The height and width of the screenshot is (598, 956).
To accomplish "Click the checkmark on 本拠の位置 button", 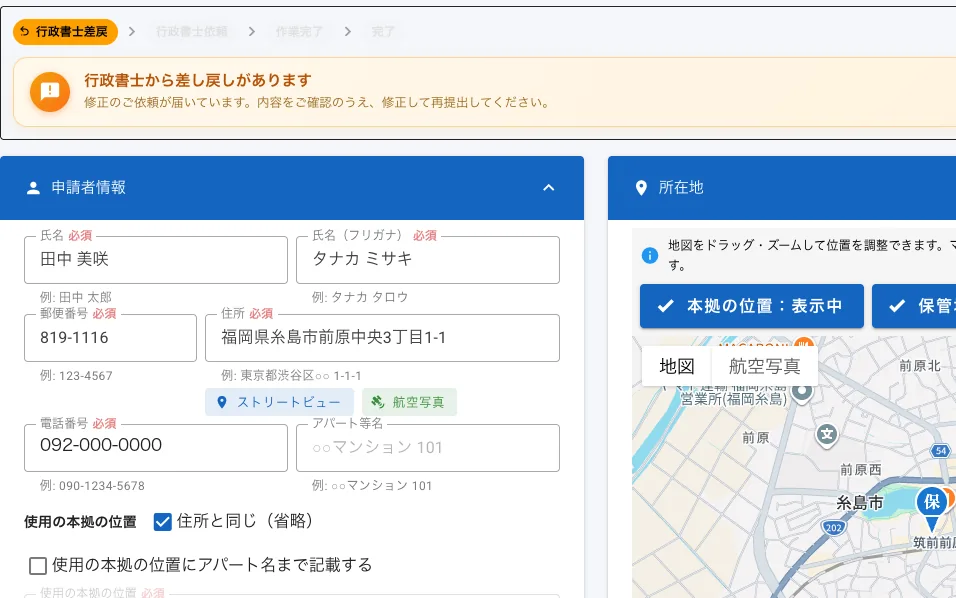I will [666, 306].
